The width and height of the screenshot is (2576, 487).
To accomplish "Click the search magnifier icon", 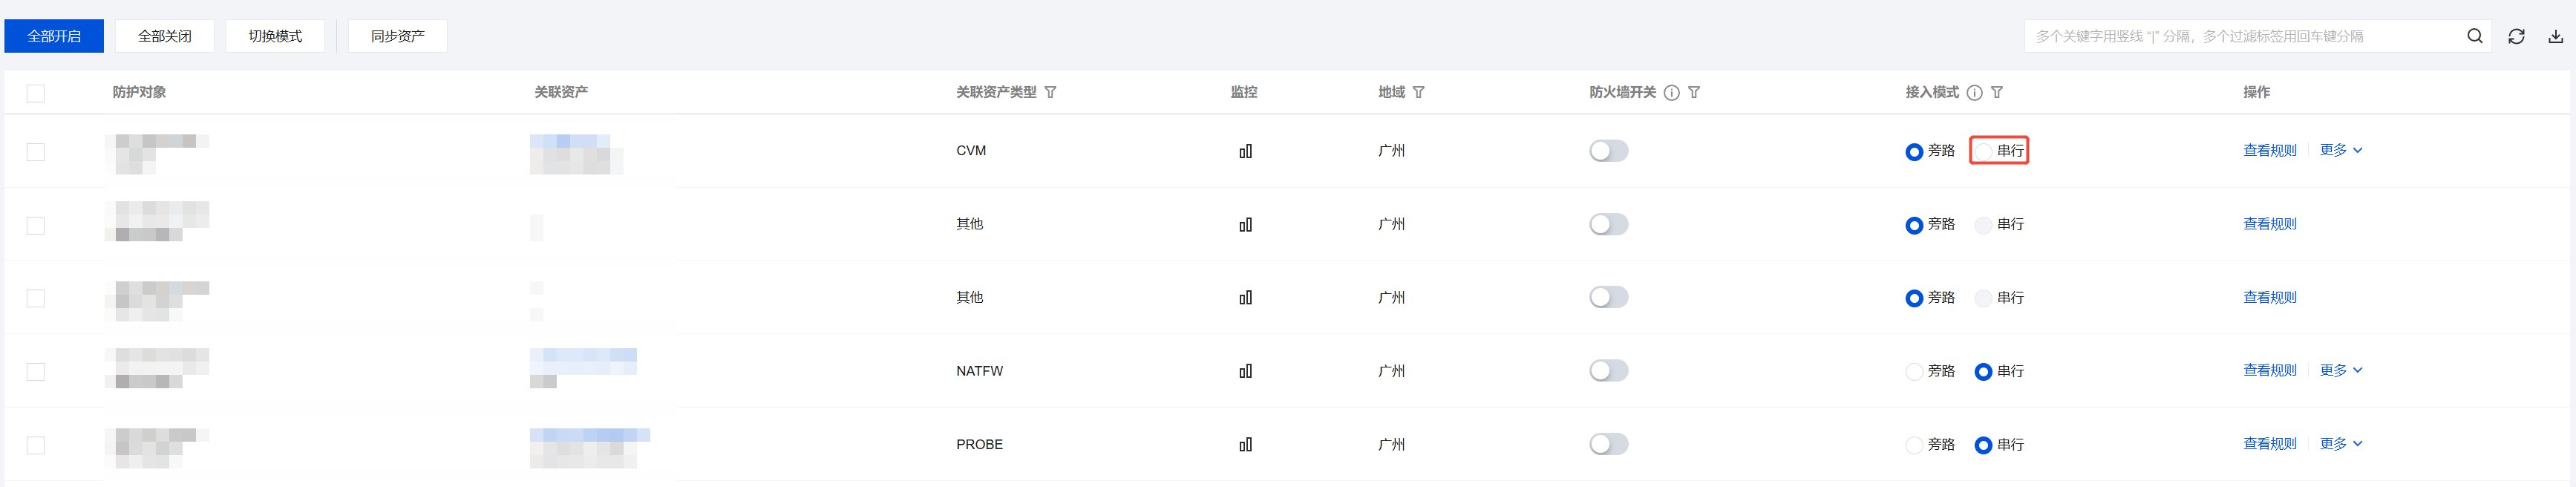I will tap(2474, 36).
